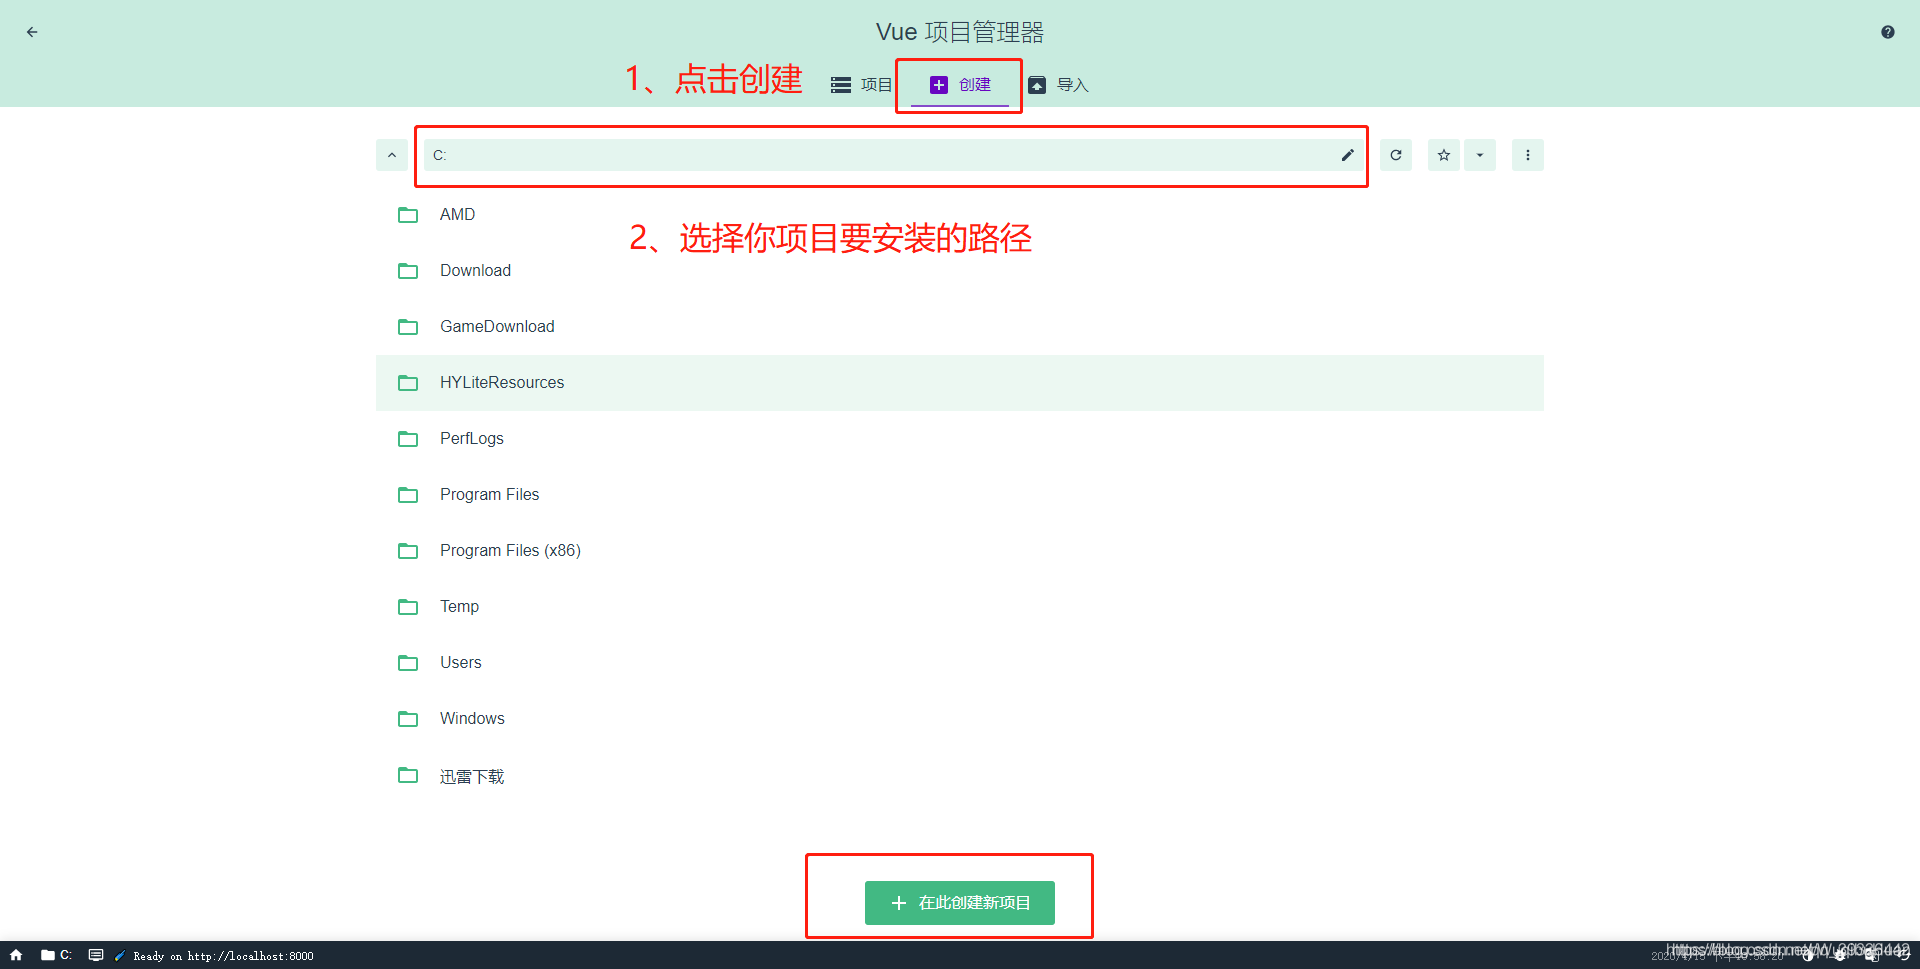
Task: Select the 创建 create tab
Action: (x=960, y=85)
